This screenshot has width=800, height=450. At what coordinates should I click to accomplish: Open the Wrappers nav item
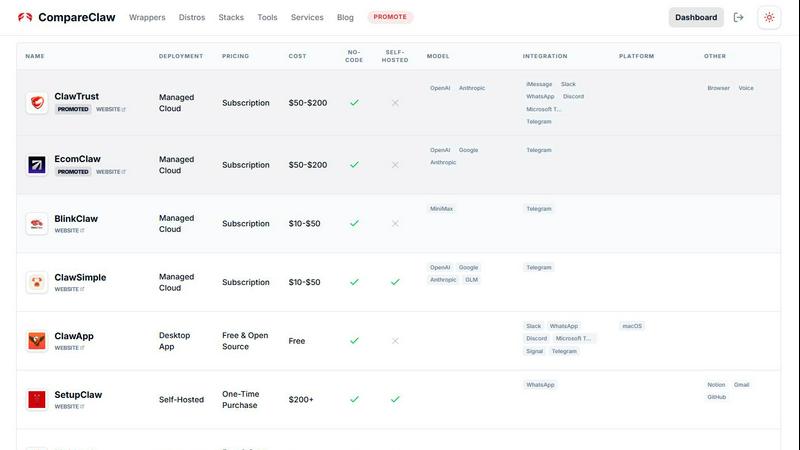click(147, 17)
